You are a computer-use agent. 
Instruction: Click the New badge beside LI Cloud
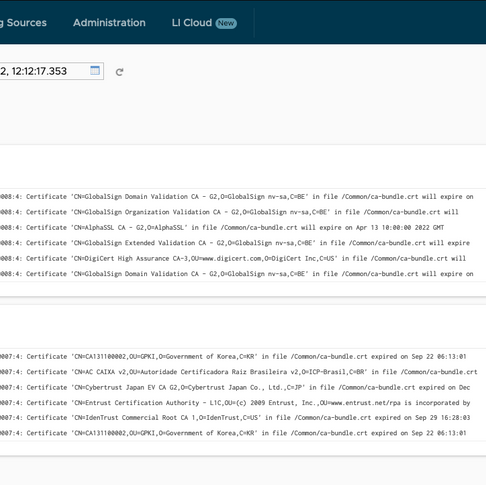pyautogui.click(x=226, y=23)
